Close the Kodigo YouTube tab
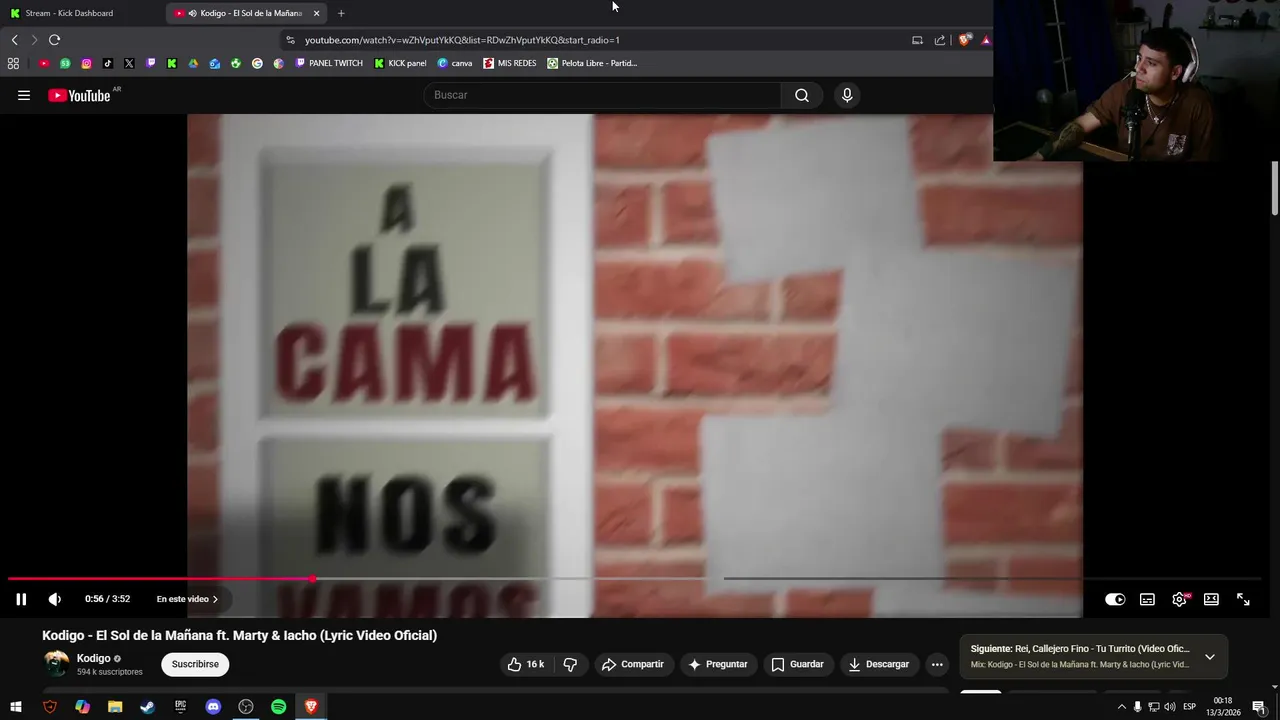 316,13
